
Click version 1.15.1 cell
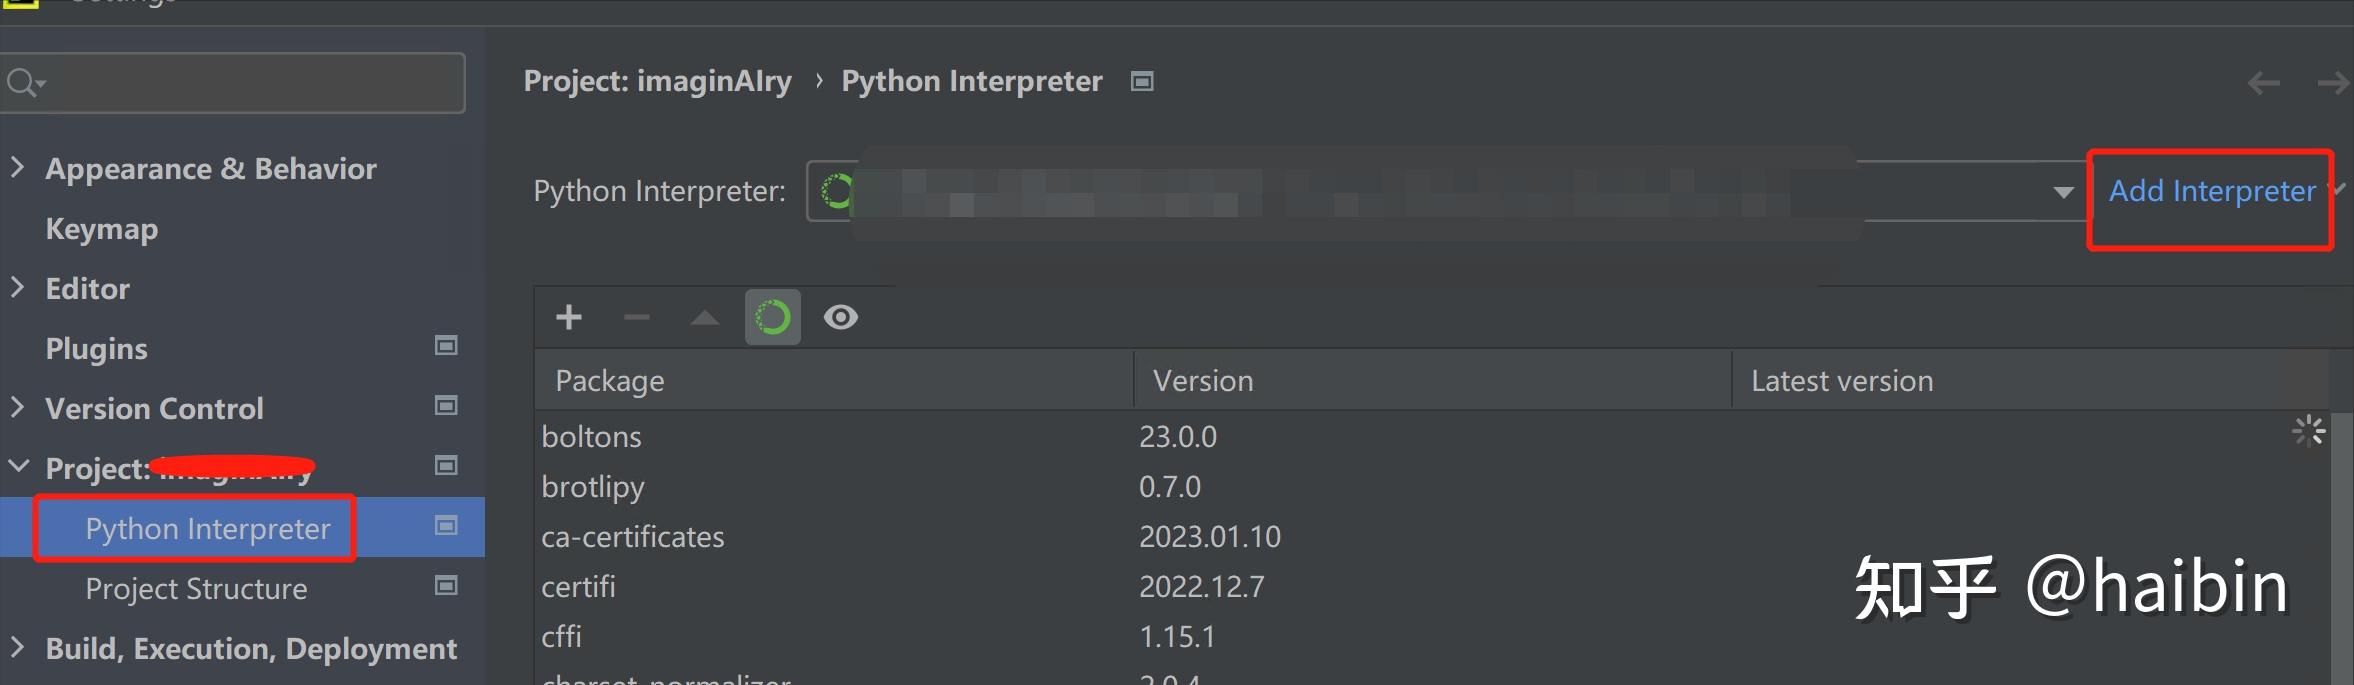[x=1177, y=637]
